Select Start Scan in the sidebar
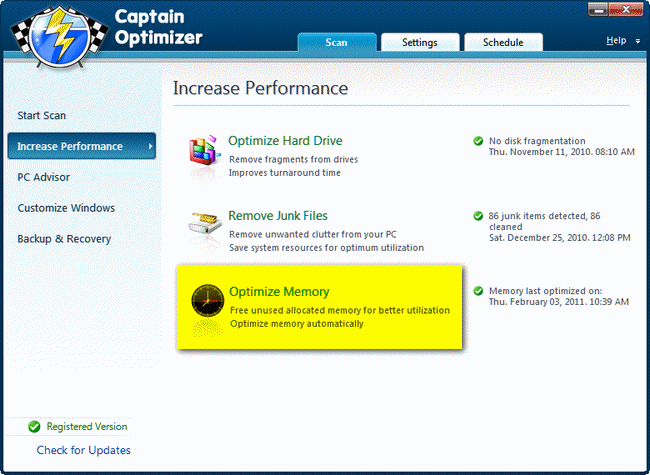 (41, 115)
